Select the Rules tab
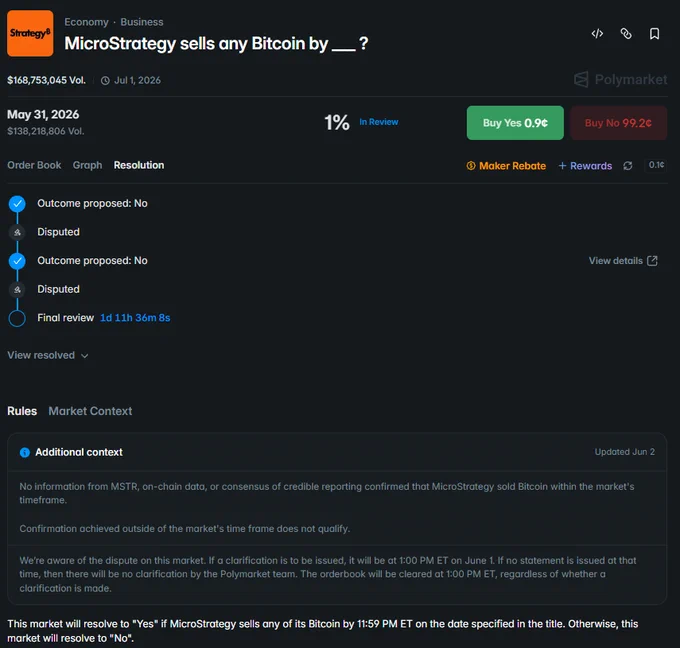This screenshot has height=648, width=680. coord(22,411)
